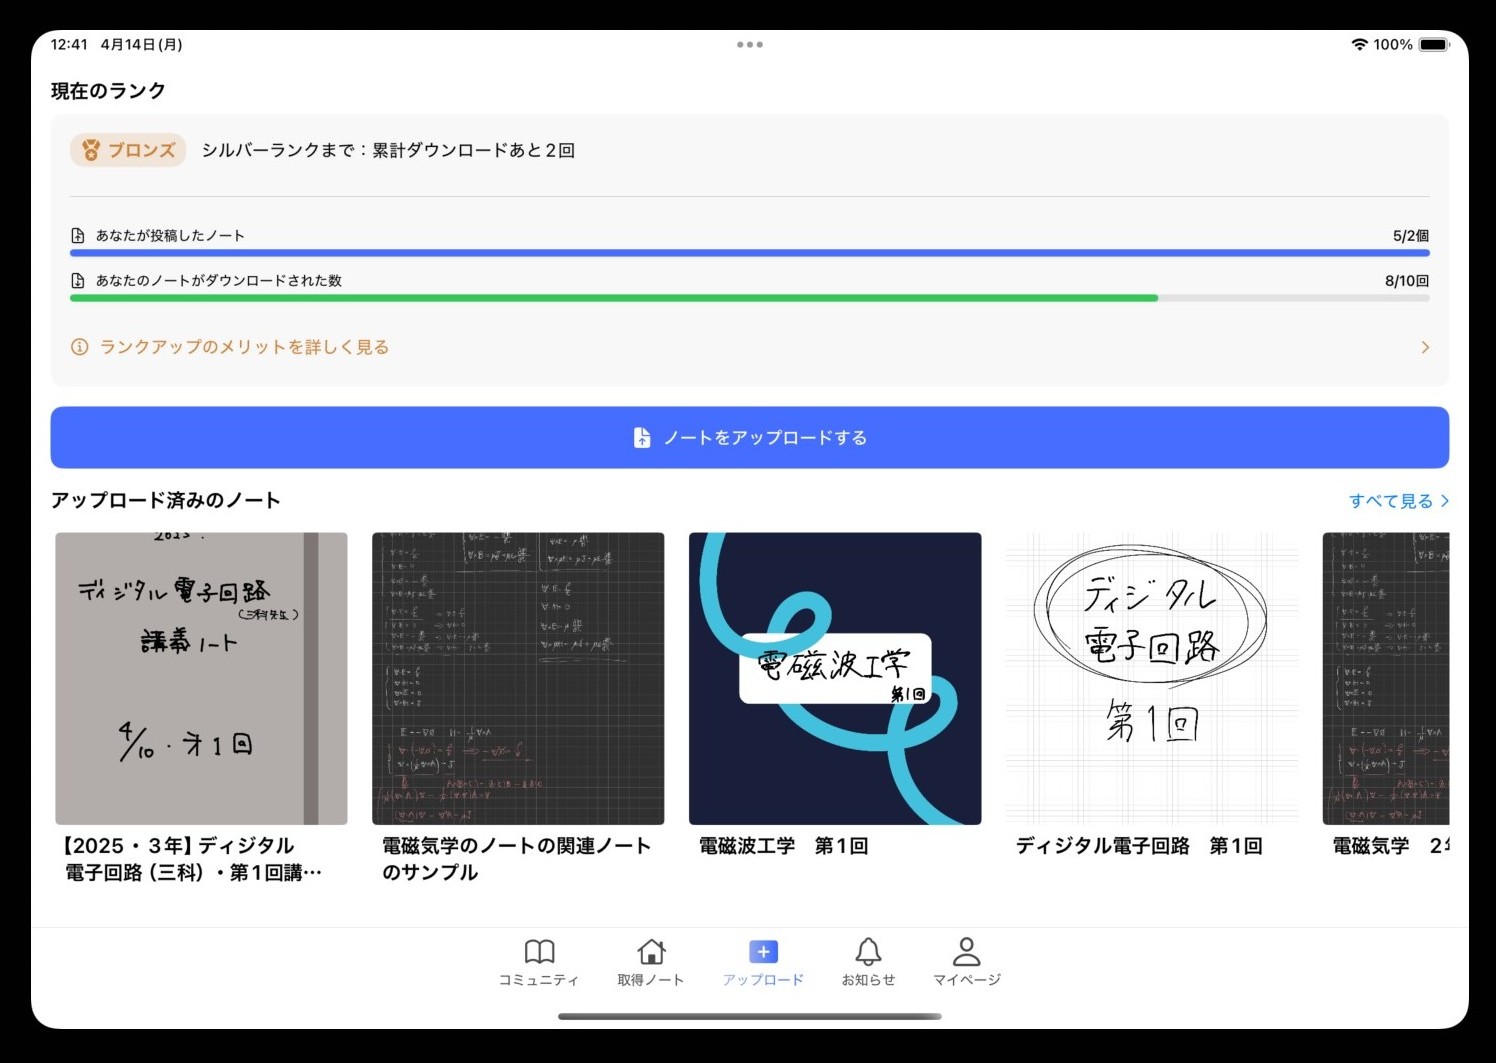Tap the posted notes document icon
Viewport: 1496px width, 1063px height.
(78, 236)
